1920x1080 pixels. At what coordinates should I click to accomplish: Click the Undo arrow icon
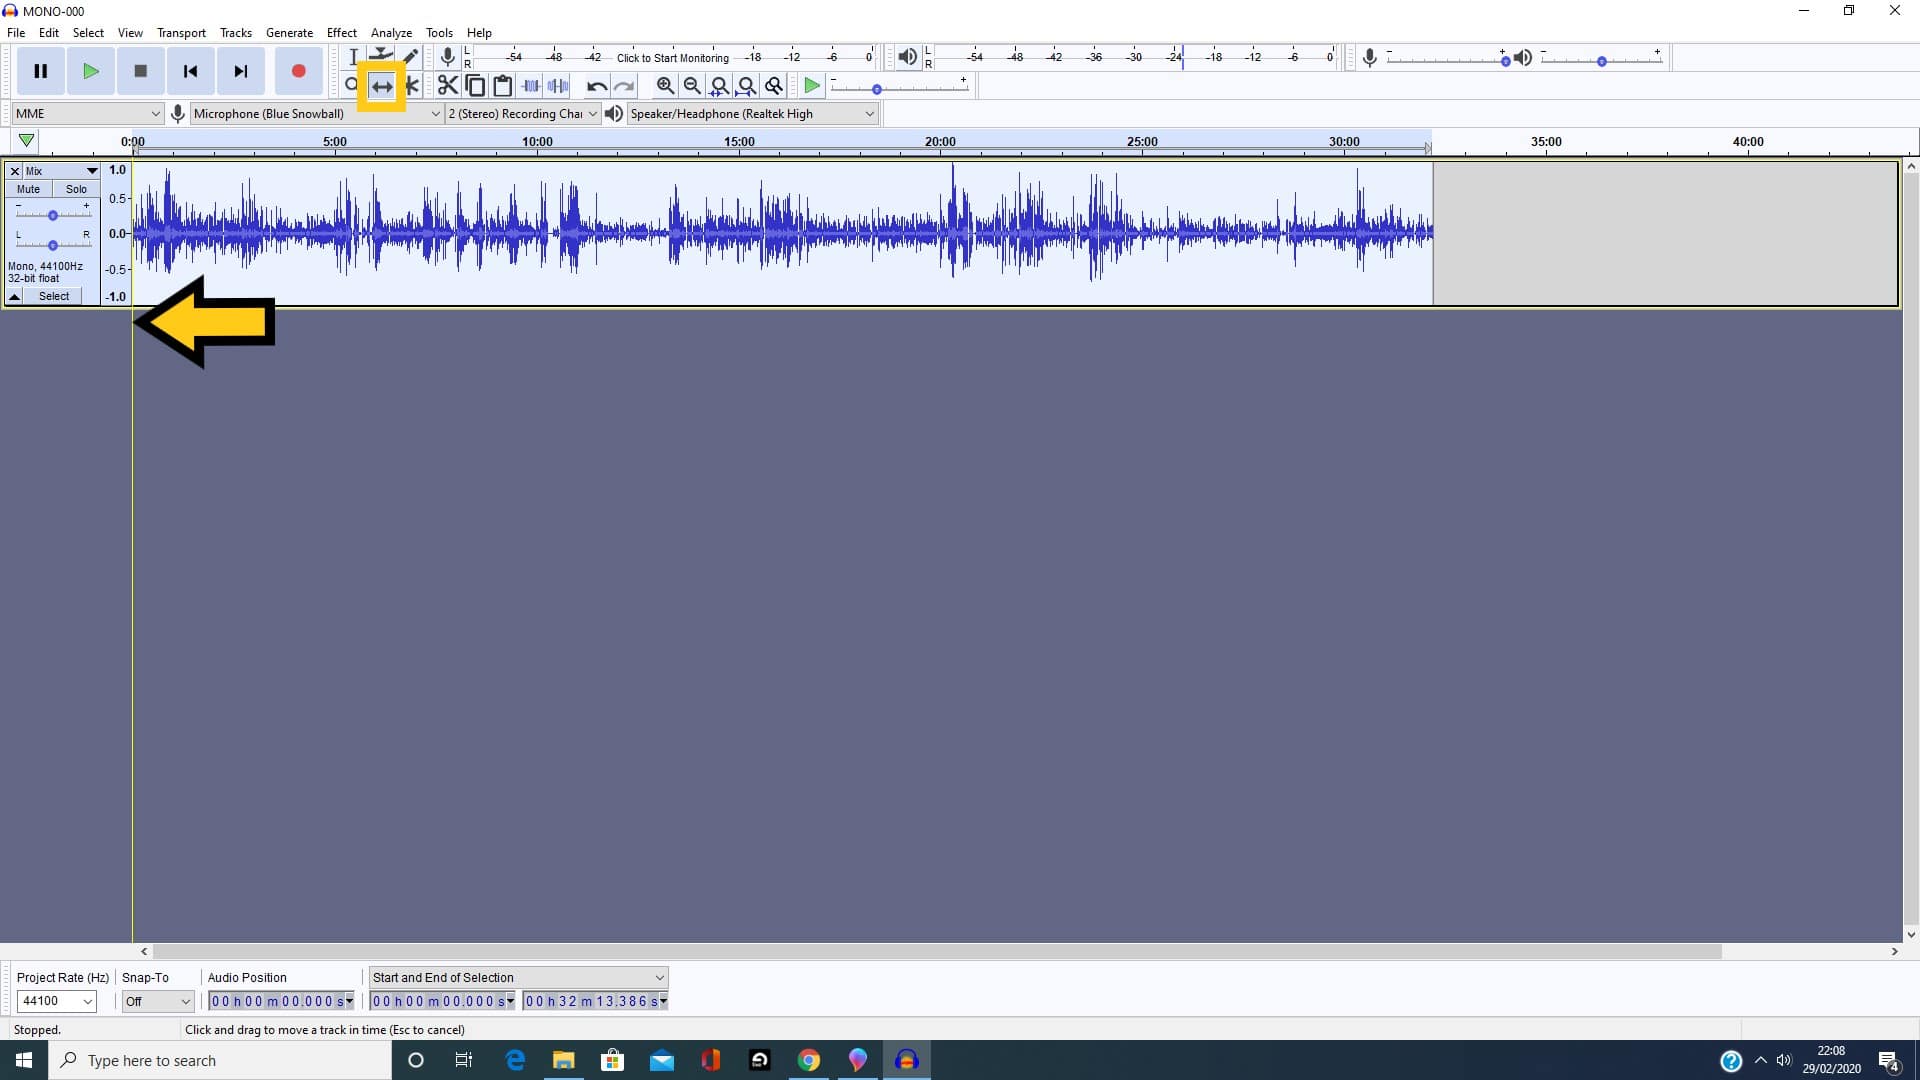[x=596, y=86]
